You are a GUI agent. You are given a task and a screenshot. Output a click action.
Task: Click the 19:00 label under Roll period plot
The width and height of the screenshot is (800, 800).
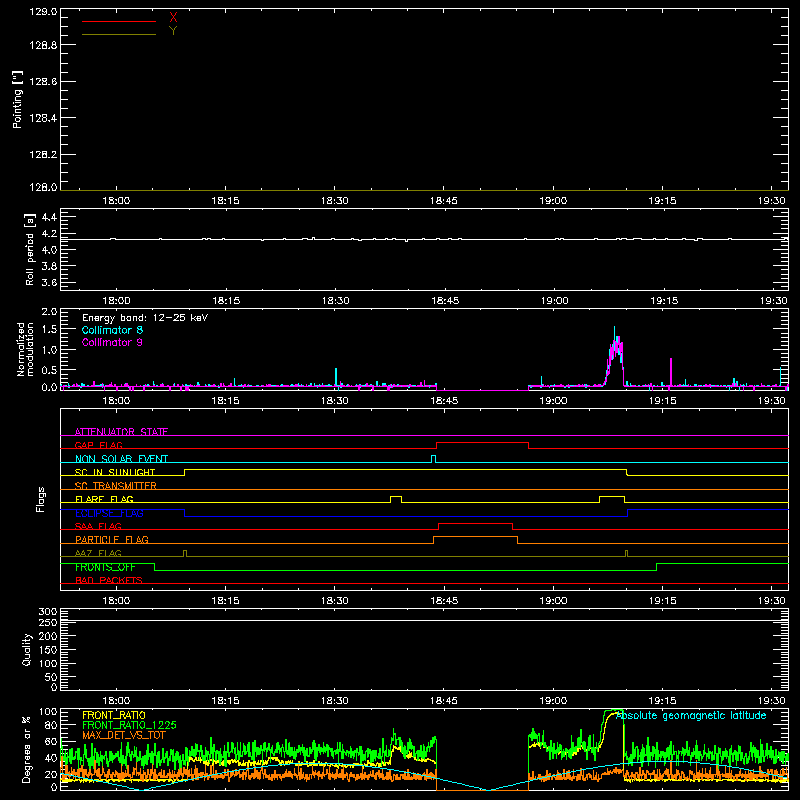[x=555, y=301]
